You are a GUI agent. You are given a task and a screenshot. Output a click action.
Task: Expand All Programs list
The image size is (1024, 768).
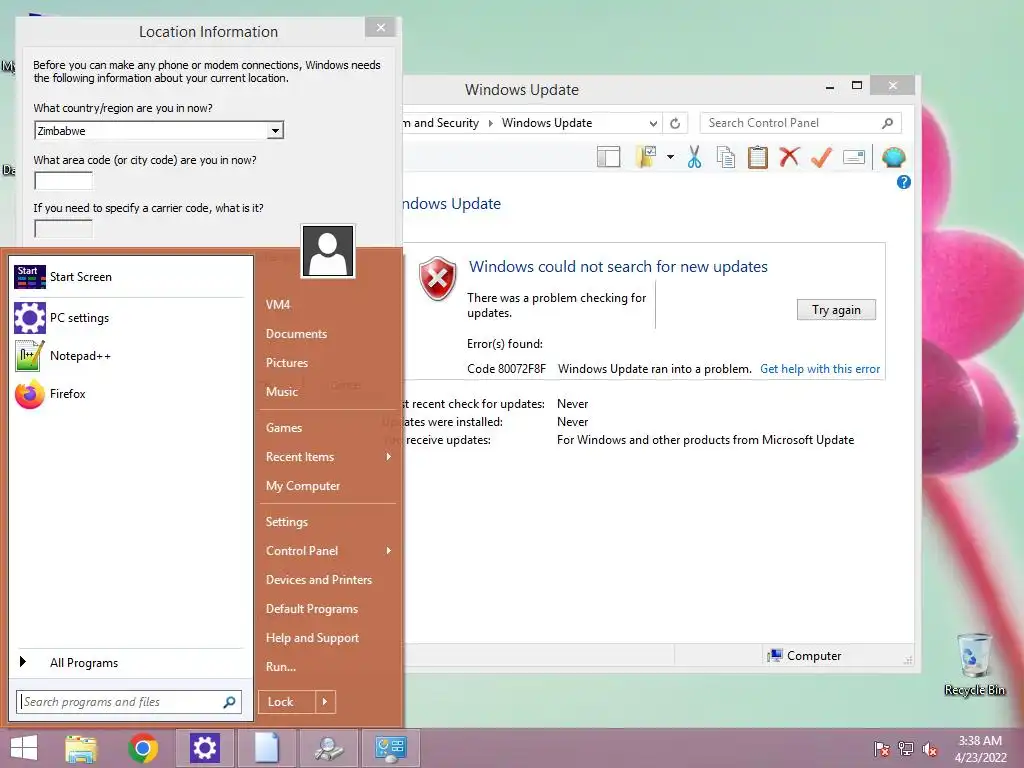[x=131, y=663]
